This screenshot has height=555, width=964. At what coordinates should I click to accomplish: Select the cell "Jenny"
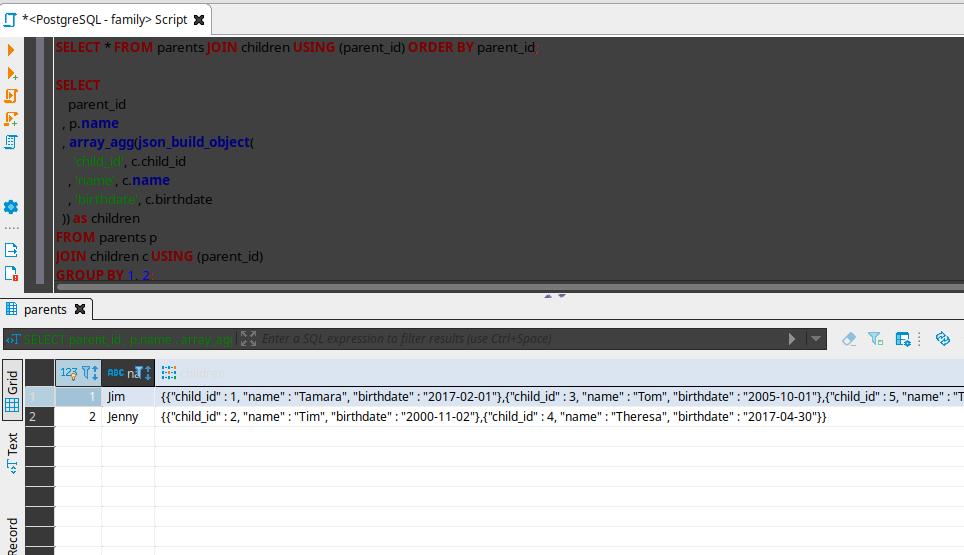(x=128, y=417)
